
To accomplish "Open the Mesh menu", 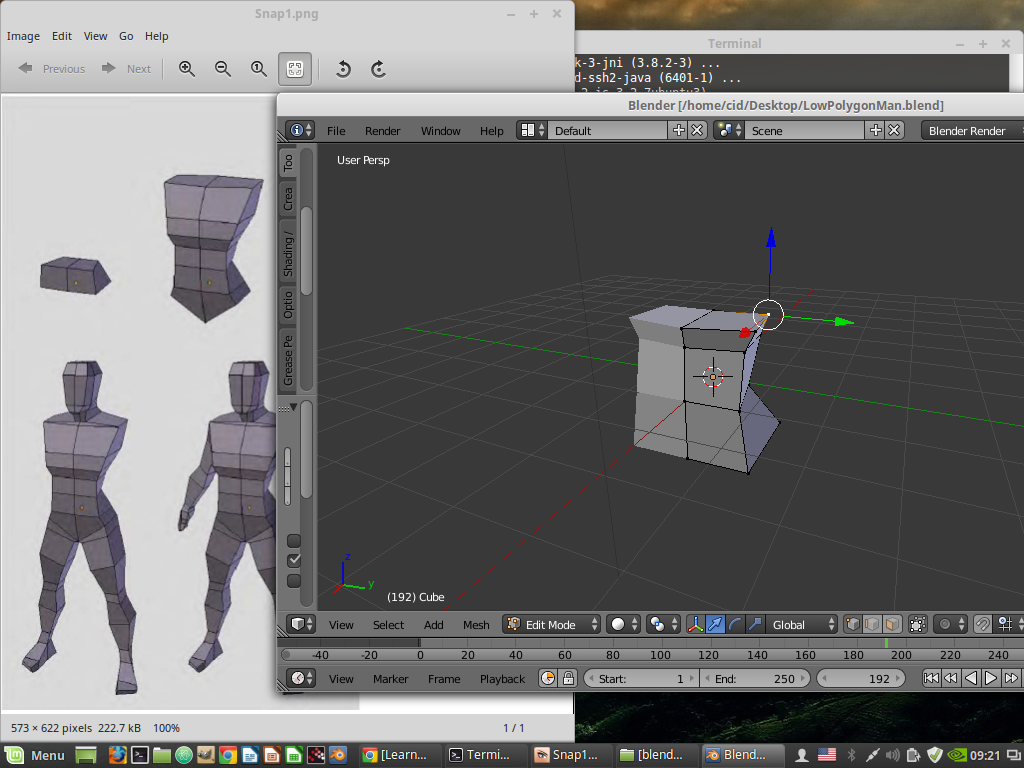I will point(475,625).
